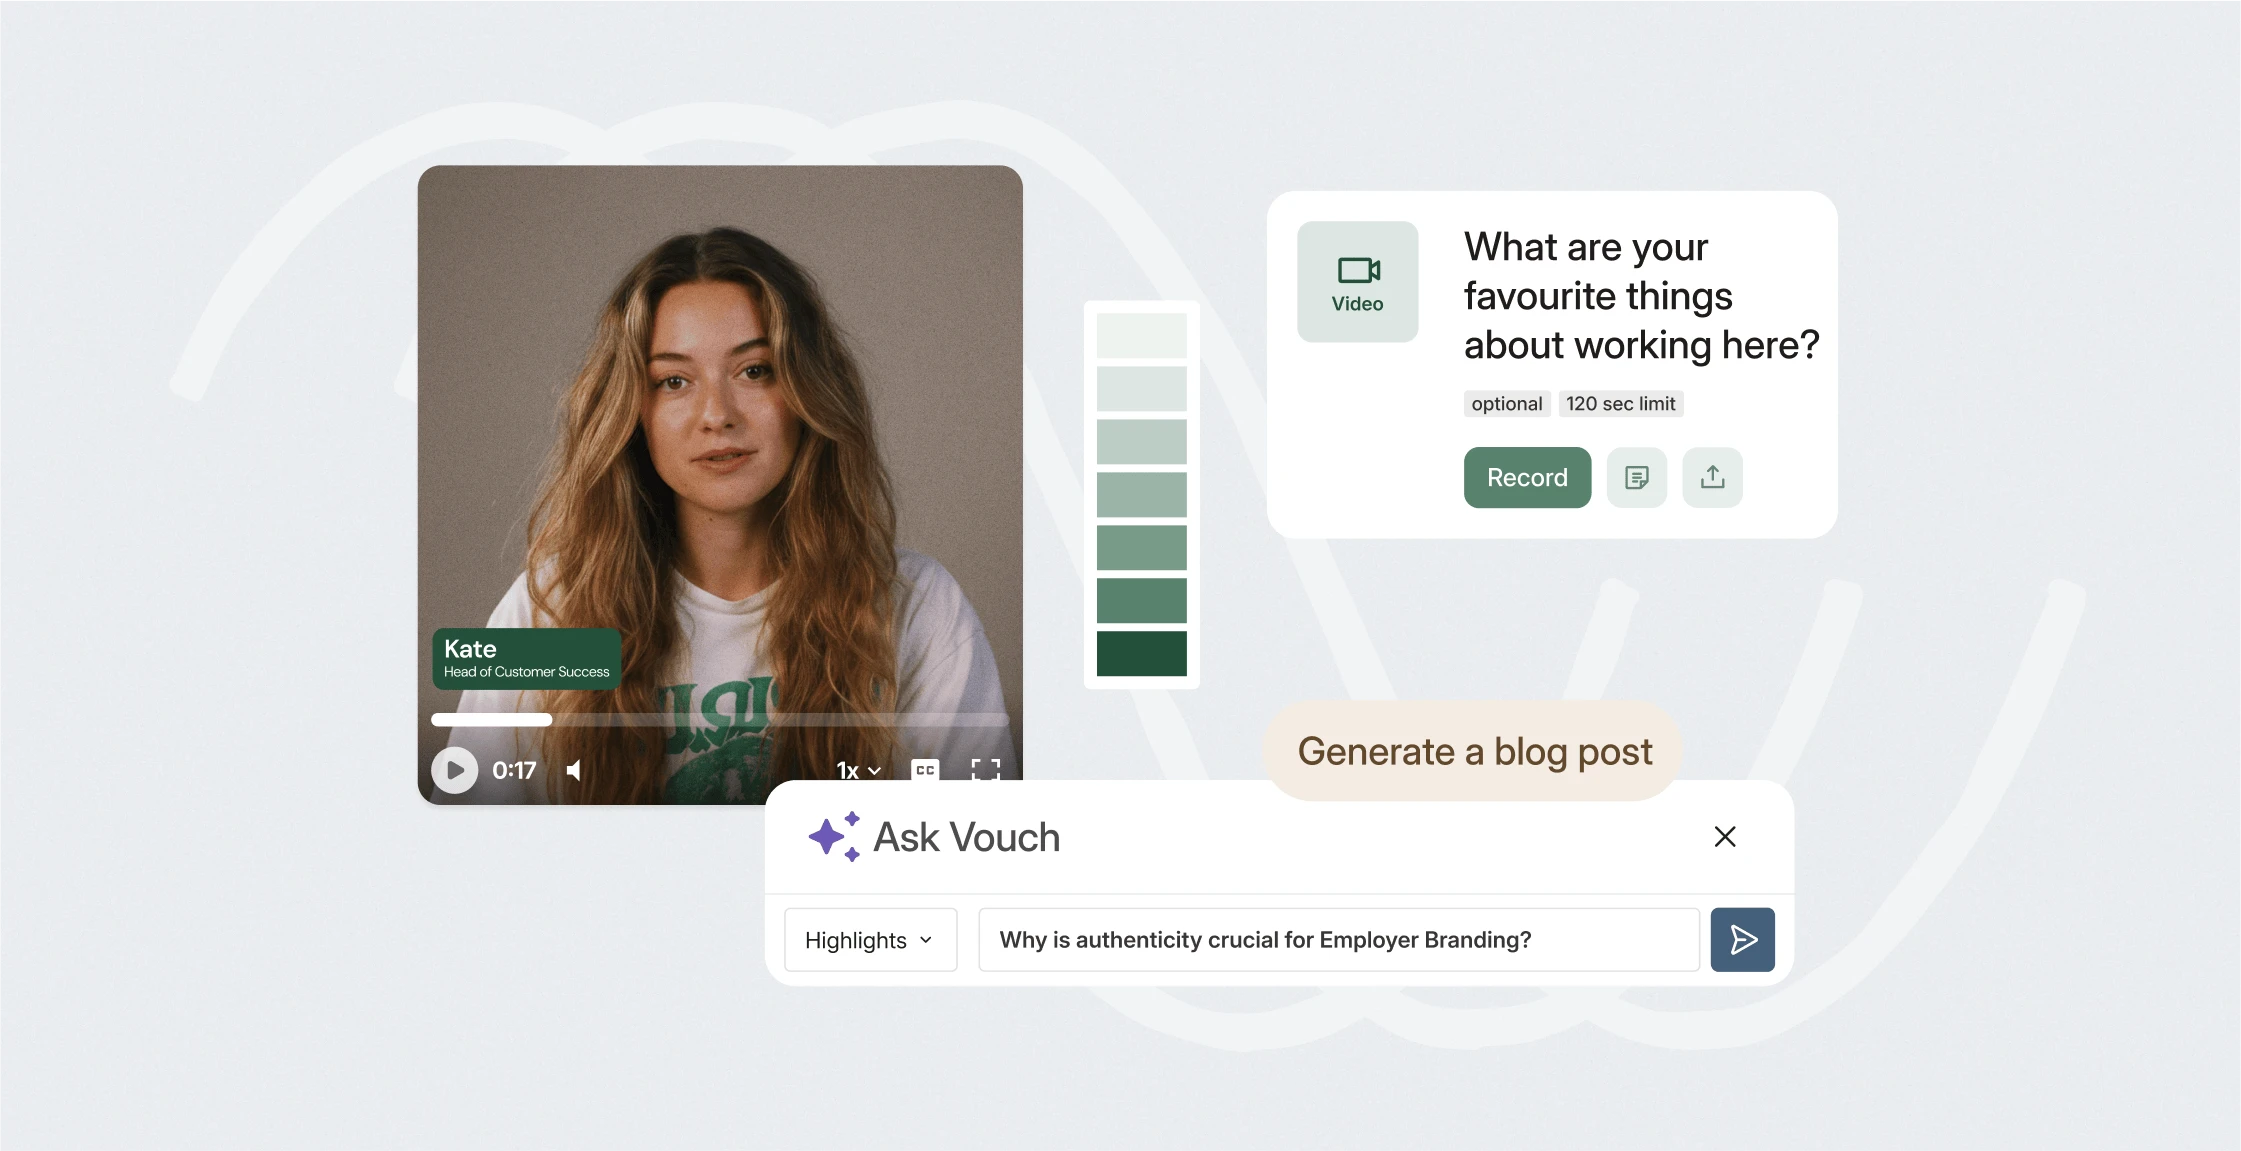This screenshot has width=2241, height=1151.
Task: Toggle closed captions with the CC icon
Action: pos(925,769)
